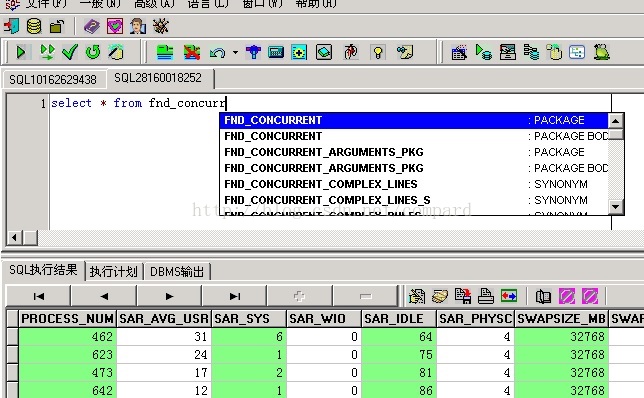Click the green column-width arrows icon
The height and width of the screenshot is (398, 644).
(509, 296)
